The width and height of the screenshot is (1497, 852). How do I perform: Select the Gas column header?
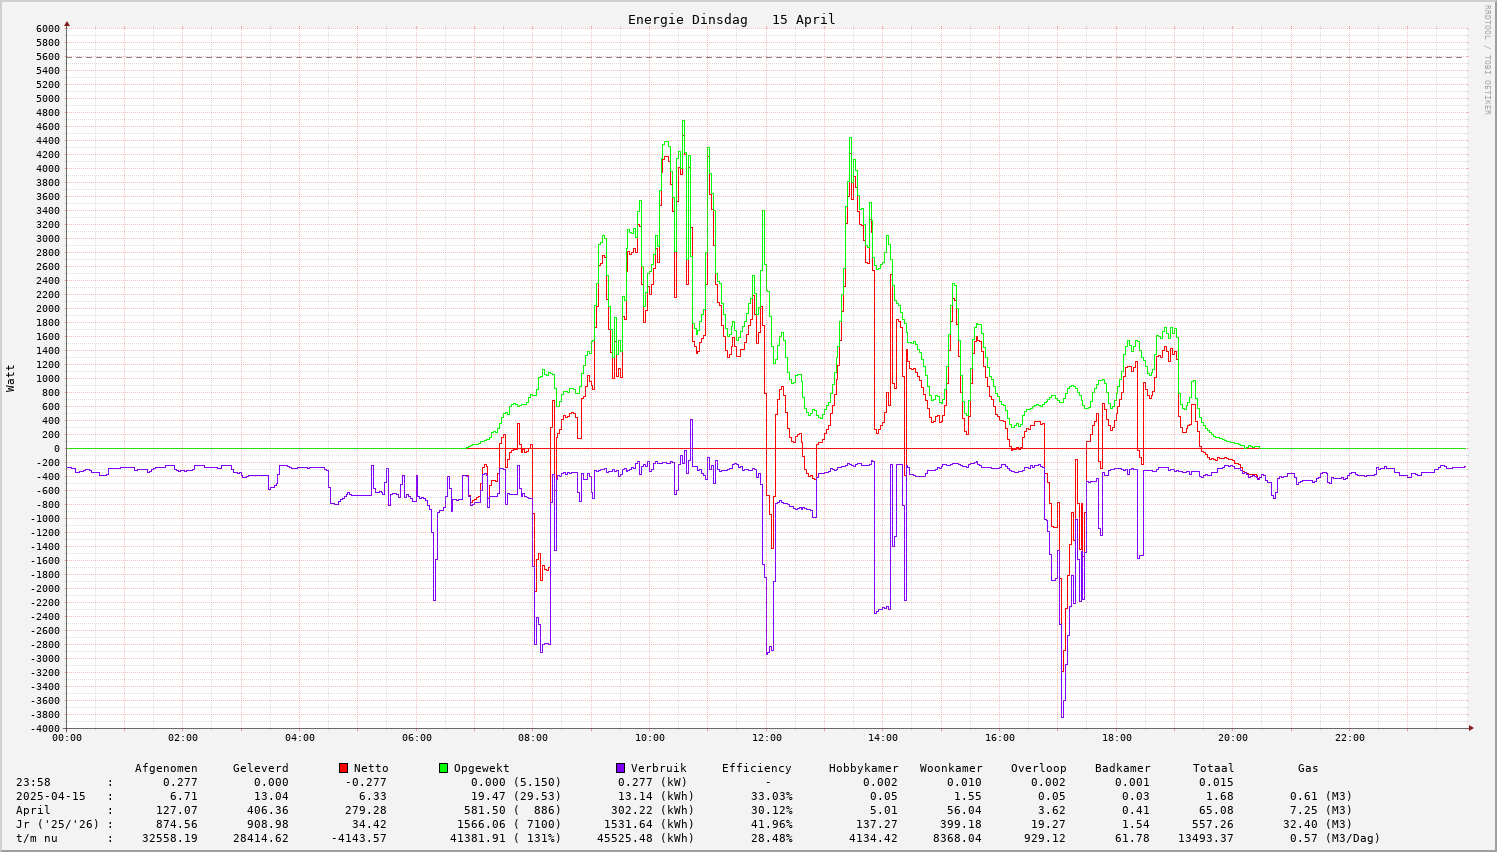[x=1308, y=768]
